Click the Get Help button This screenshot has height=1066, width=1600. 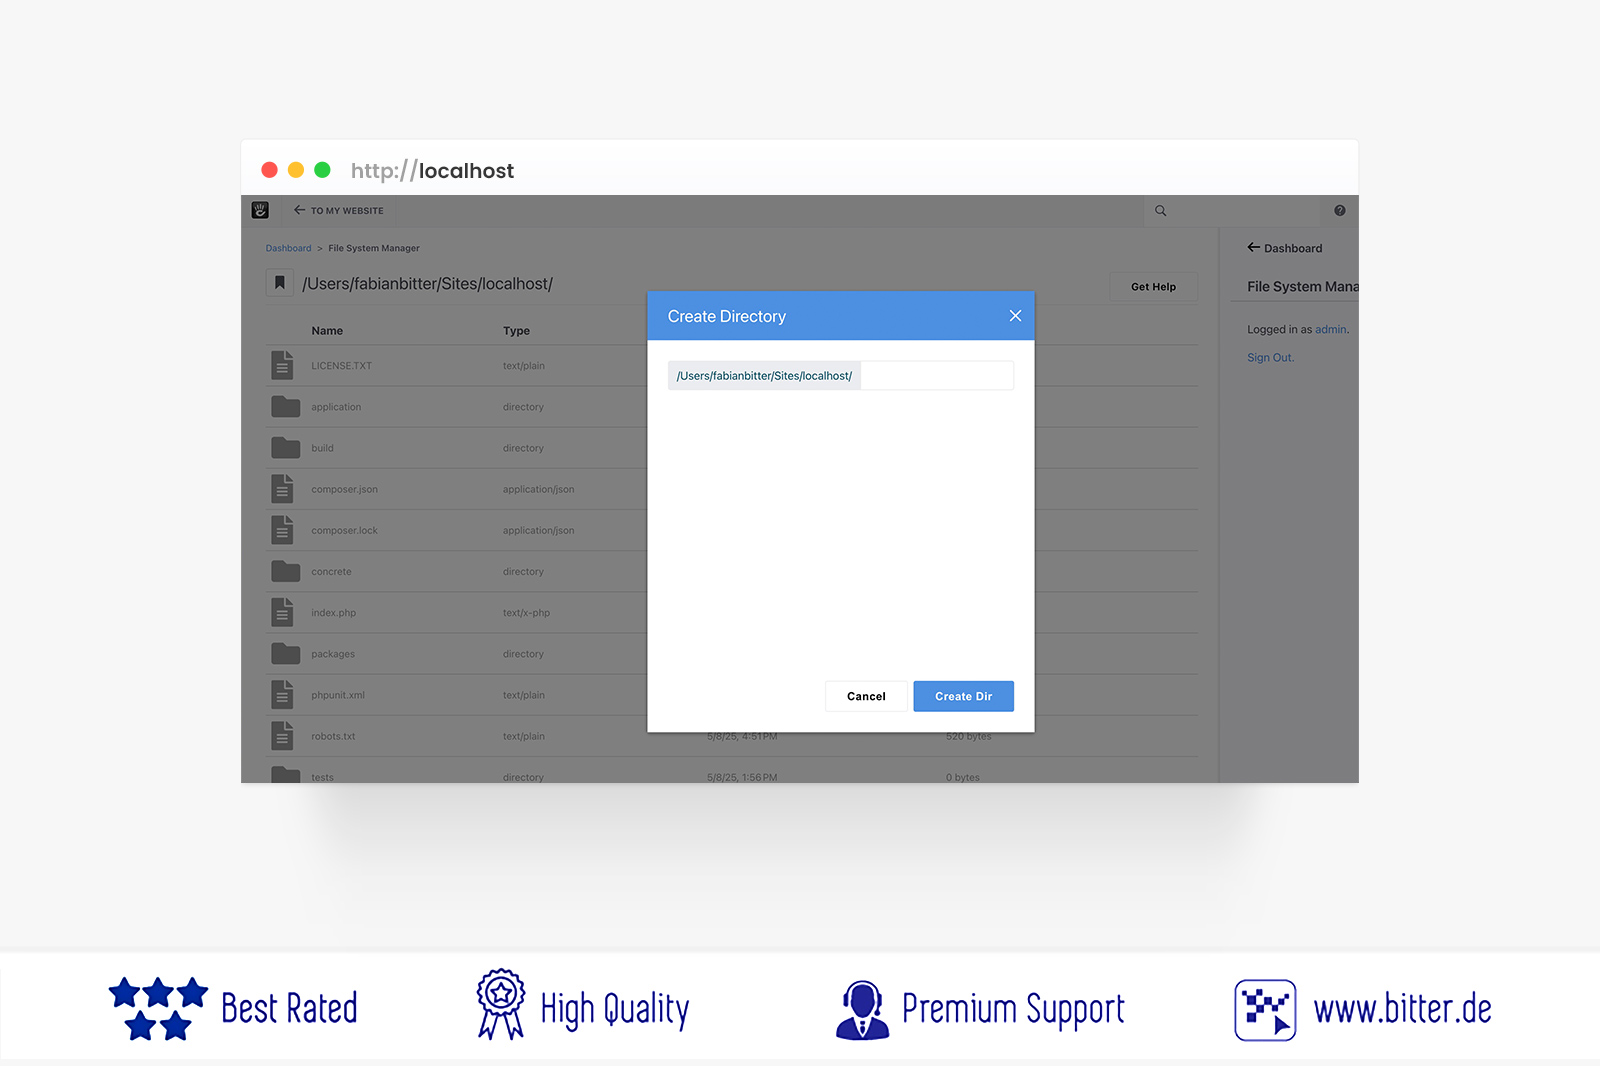(1153, 286)
